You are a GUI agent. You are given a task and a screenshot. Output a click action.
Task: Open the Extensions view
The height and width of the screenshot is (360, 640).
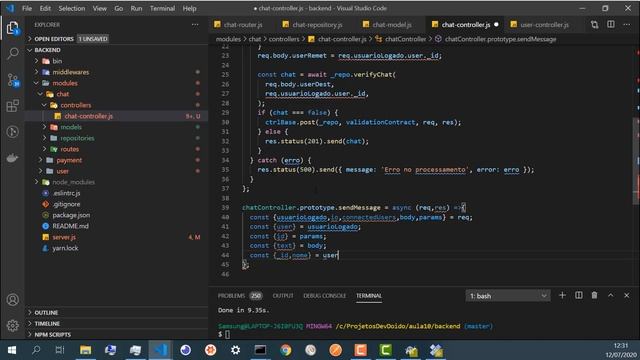pos(13,106)
